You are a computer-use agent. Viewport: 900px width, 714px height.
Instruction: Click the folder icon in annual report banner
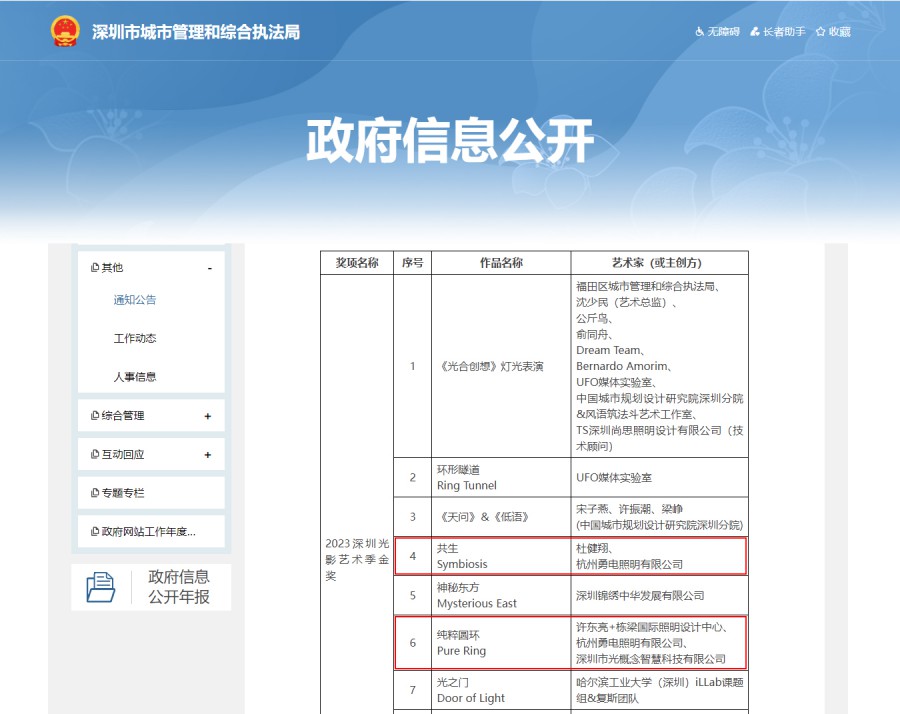[101, 587]
